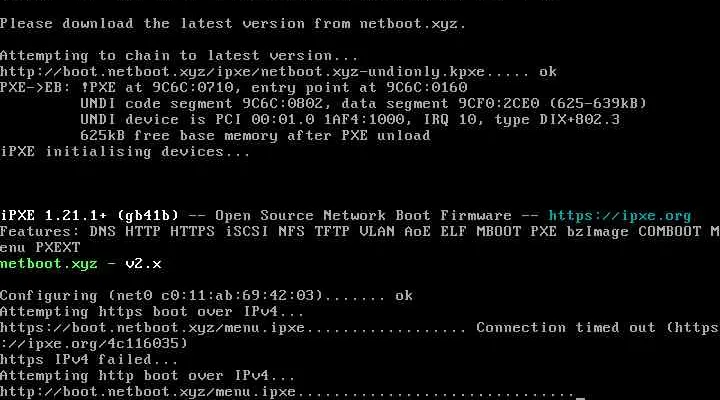Click the cyan https://ipxe.org link
This screenshot has height=400, width=720.
620,215
